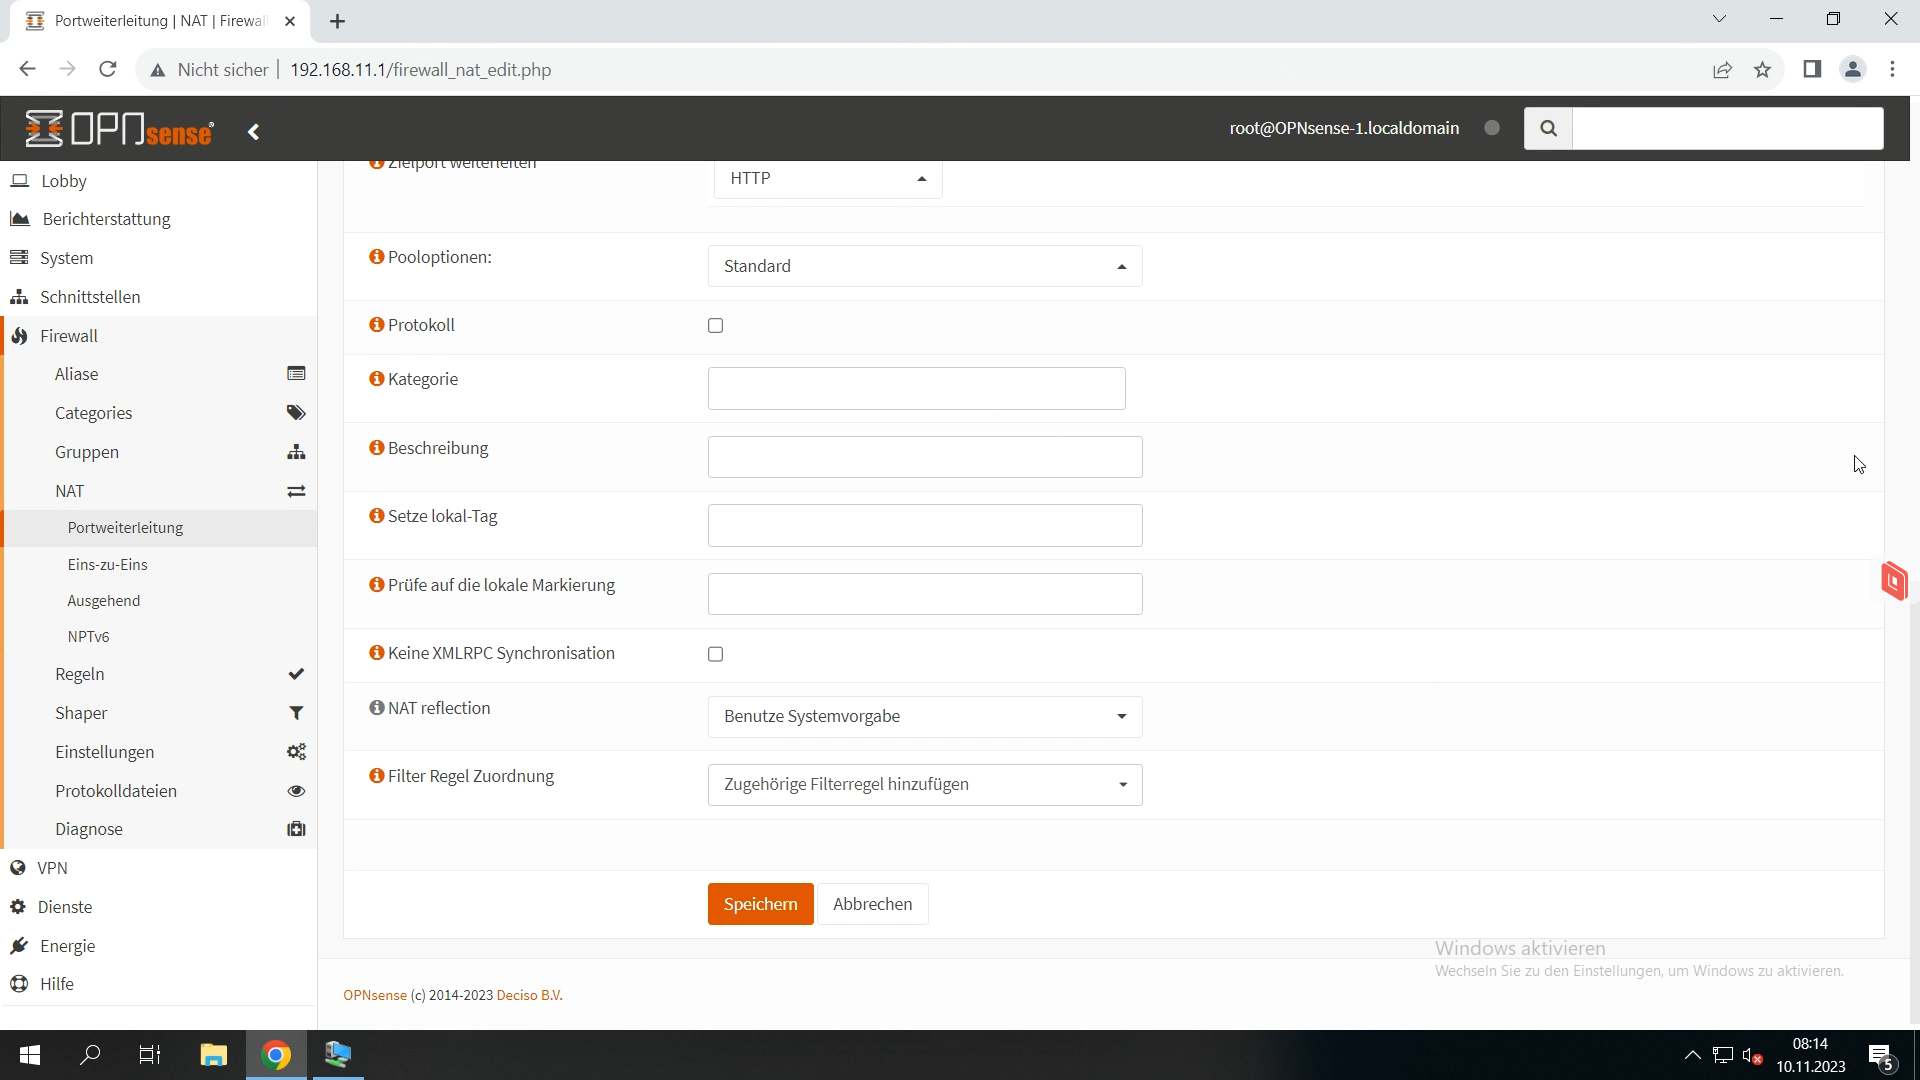Open File Explorer from the taskbar
This screenshot has width=1920, height=1080.
(x=214, y=1055)
